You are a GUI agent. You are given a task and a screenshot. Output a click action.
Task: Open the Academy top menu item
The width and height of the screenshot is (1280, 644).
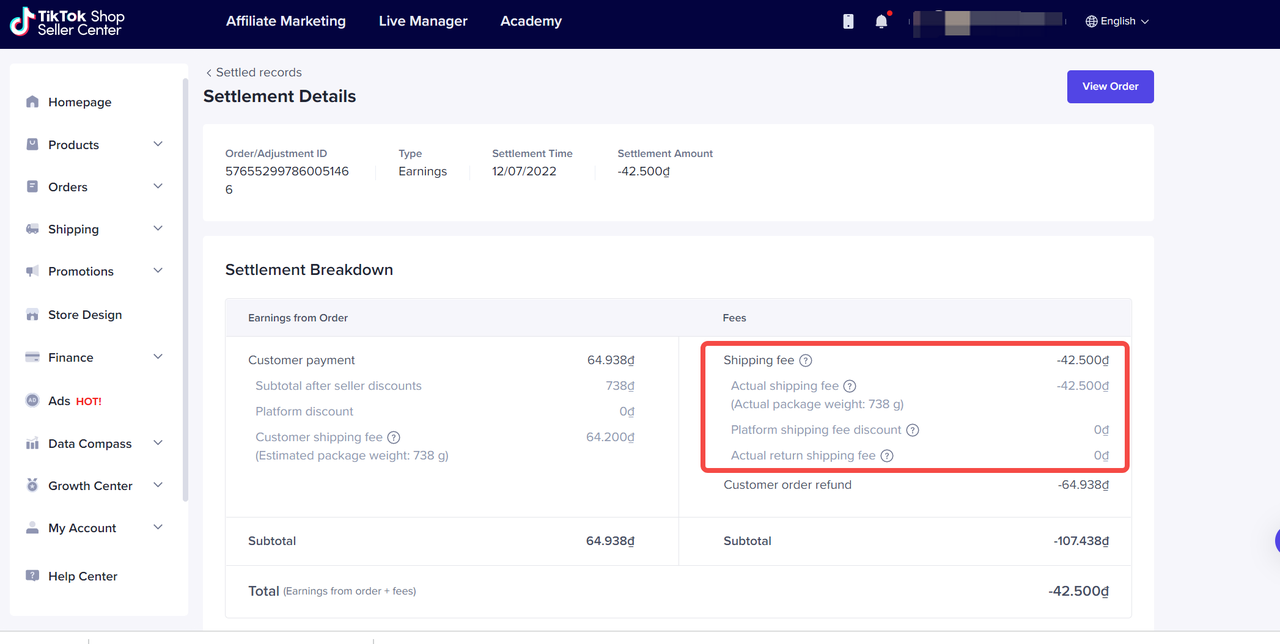(x=531, y=21)
